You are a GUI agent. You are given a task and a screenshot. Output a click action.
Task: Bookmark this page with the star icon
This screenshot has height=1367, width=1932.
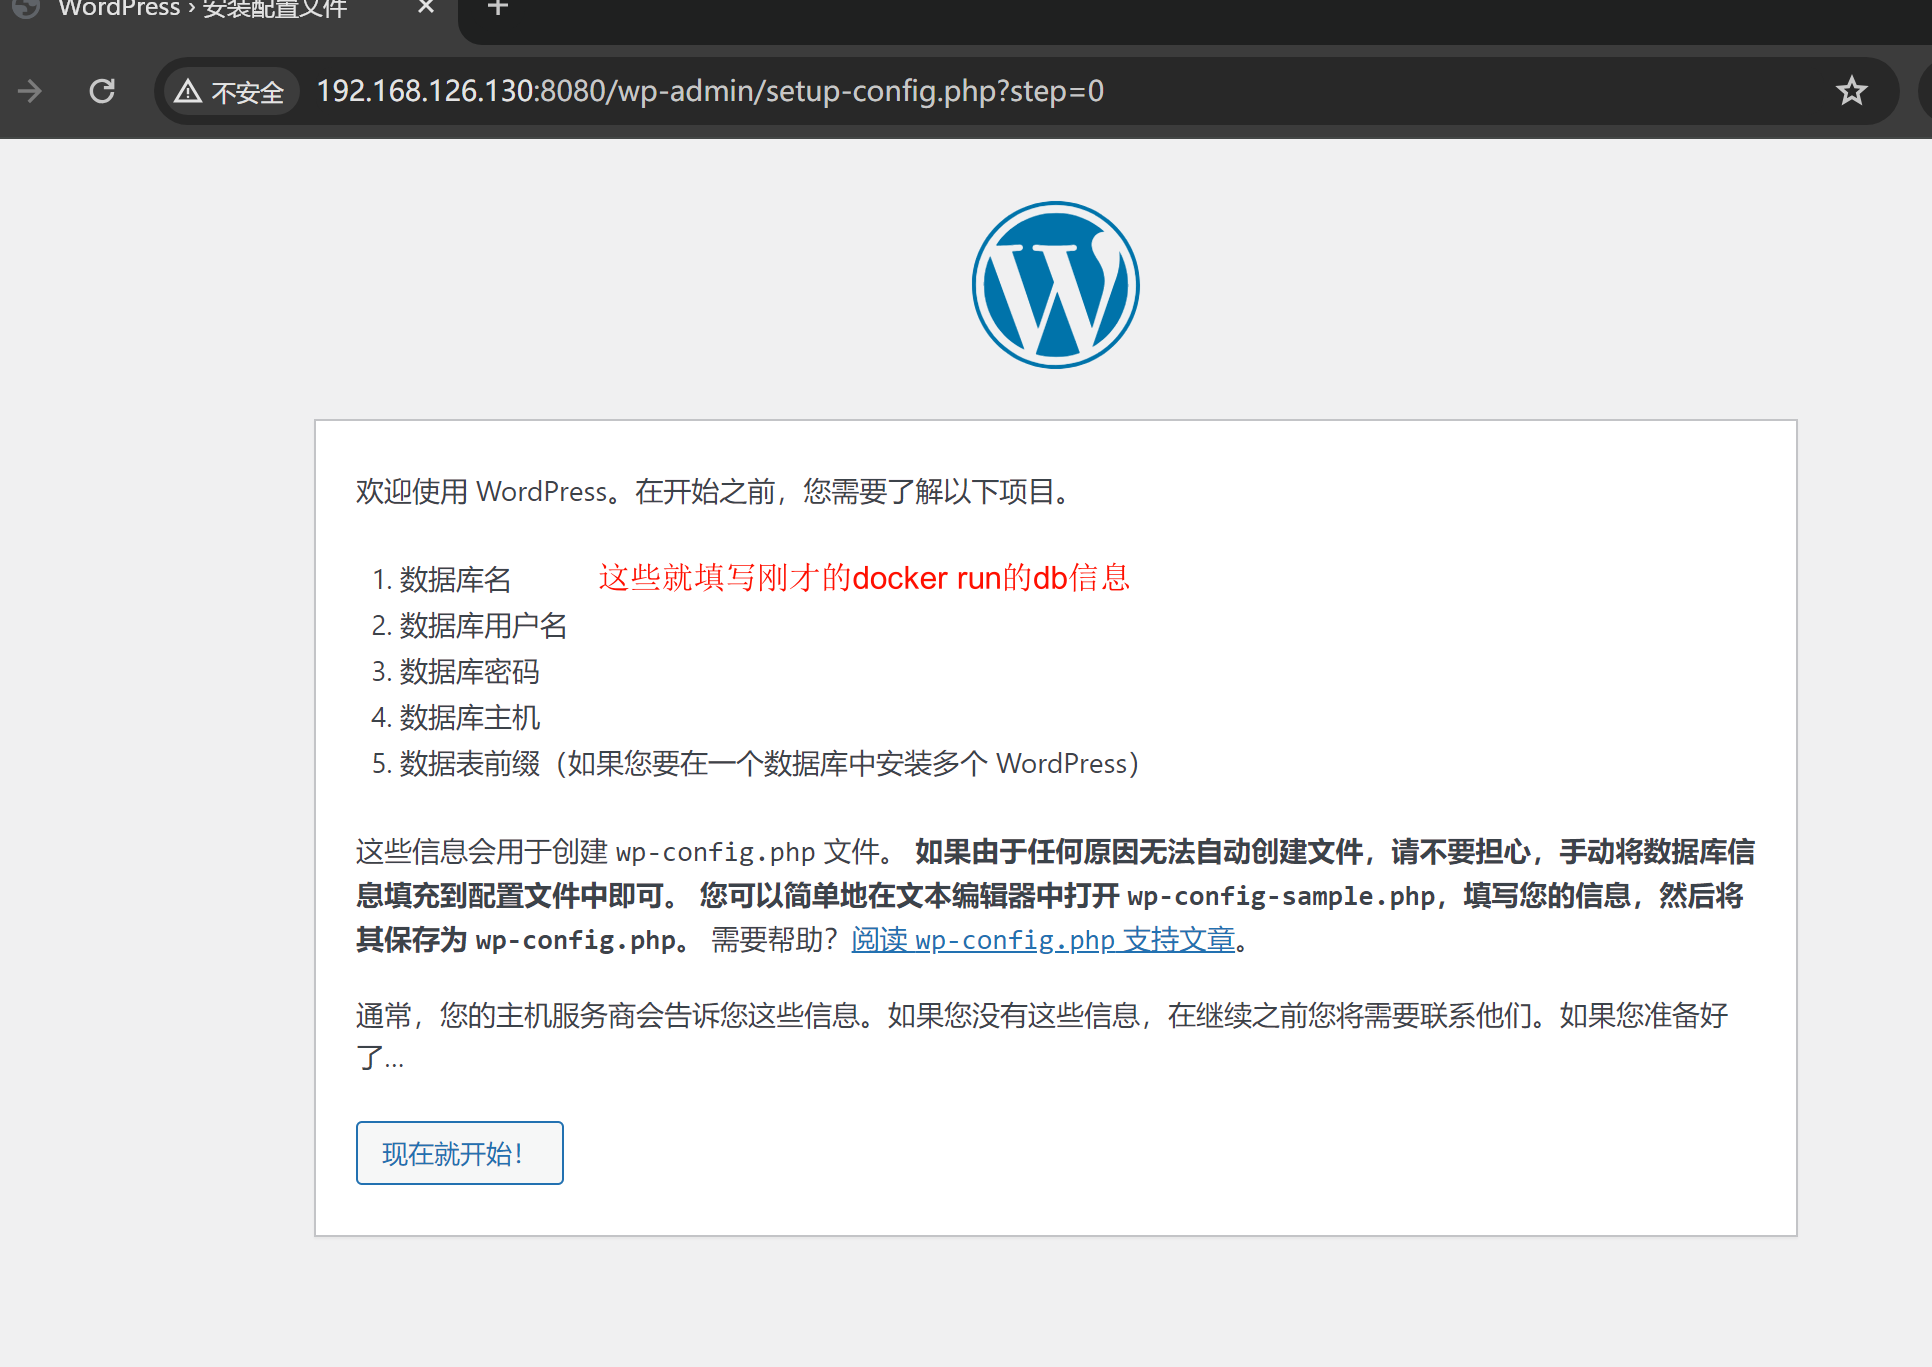(x=1851, y=92)
